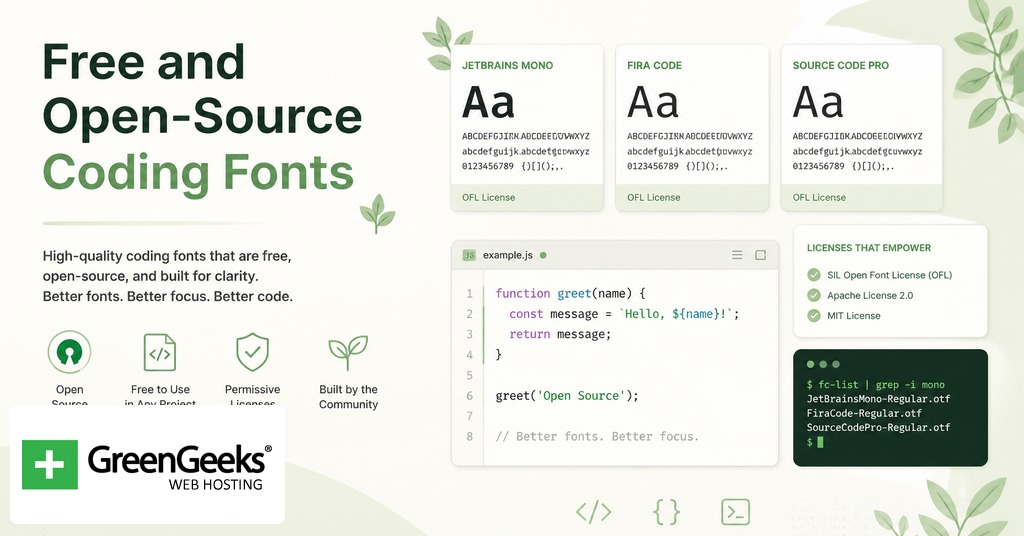Click the 'MIT License' text
The image size is (1024, 536).
[854, 315]
